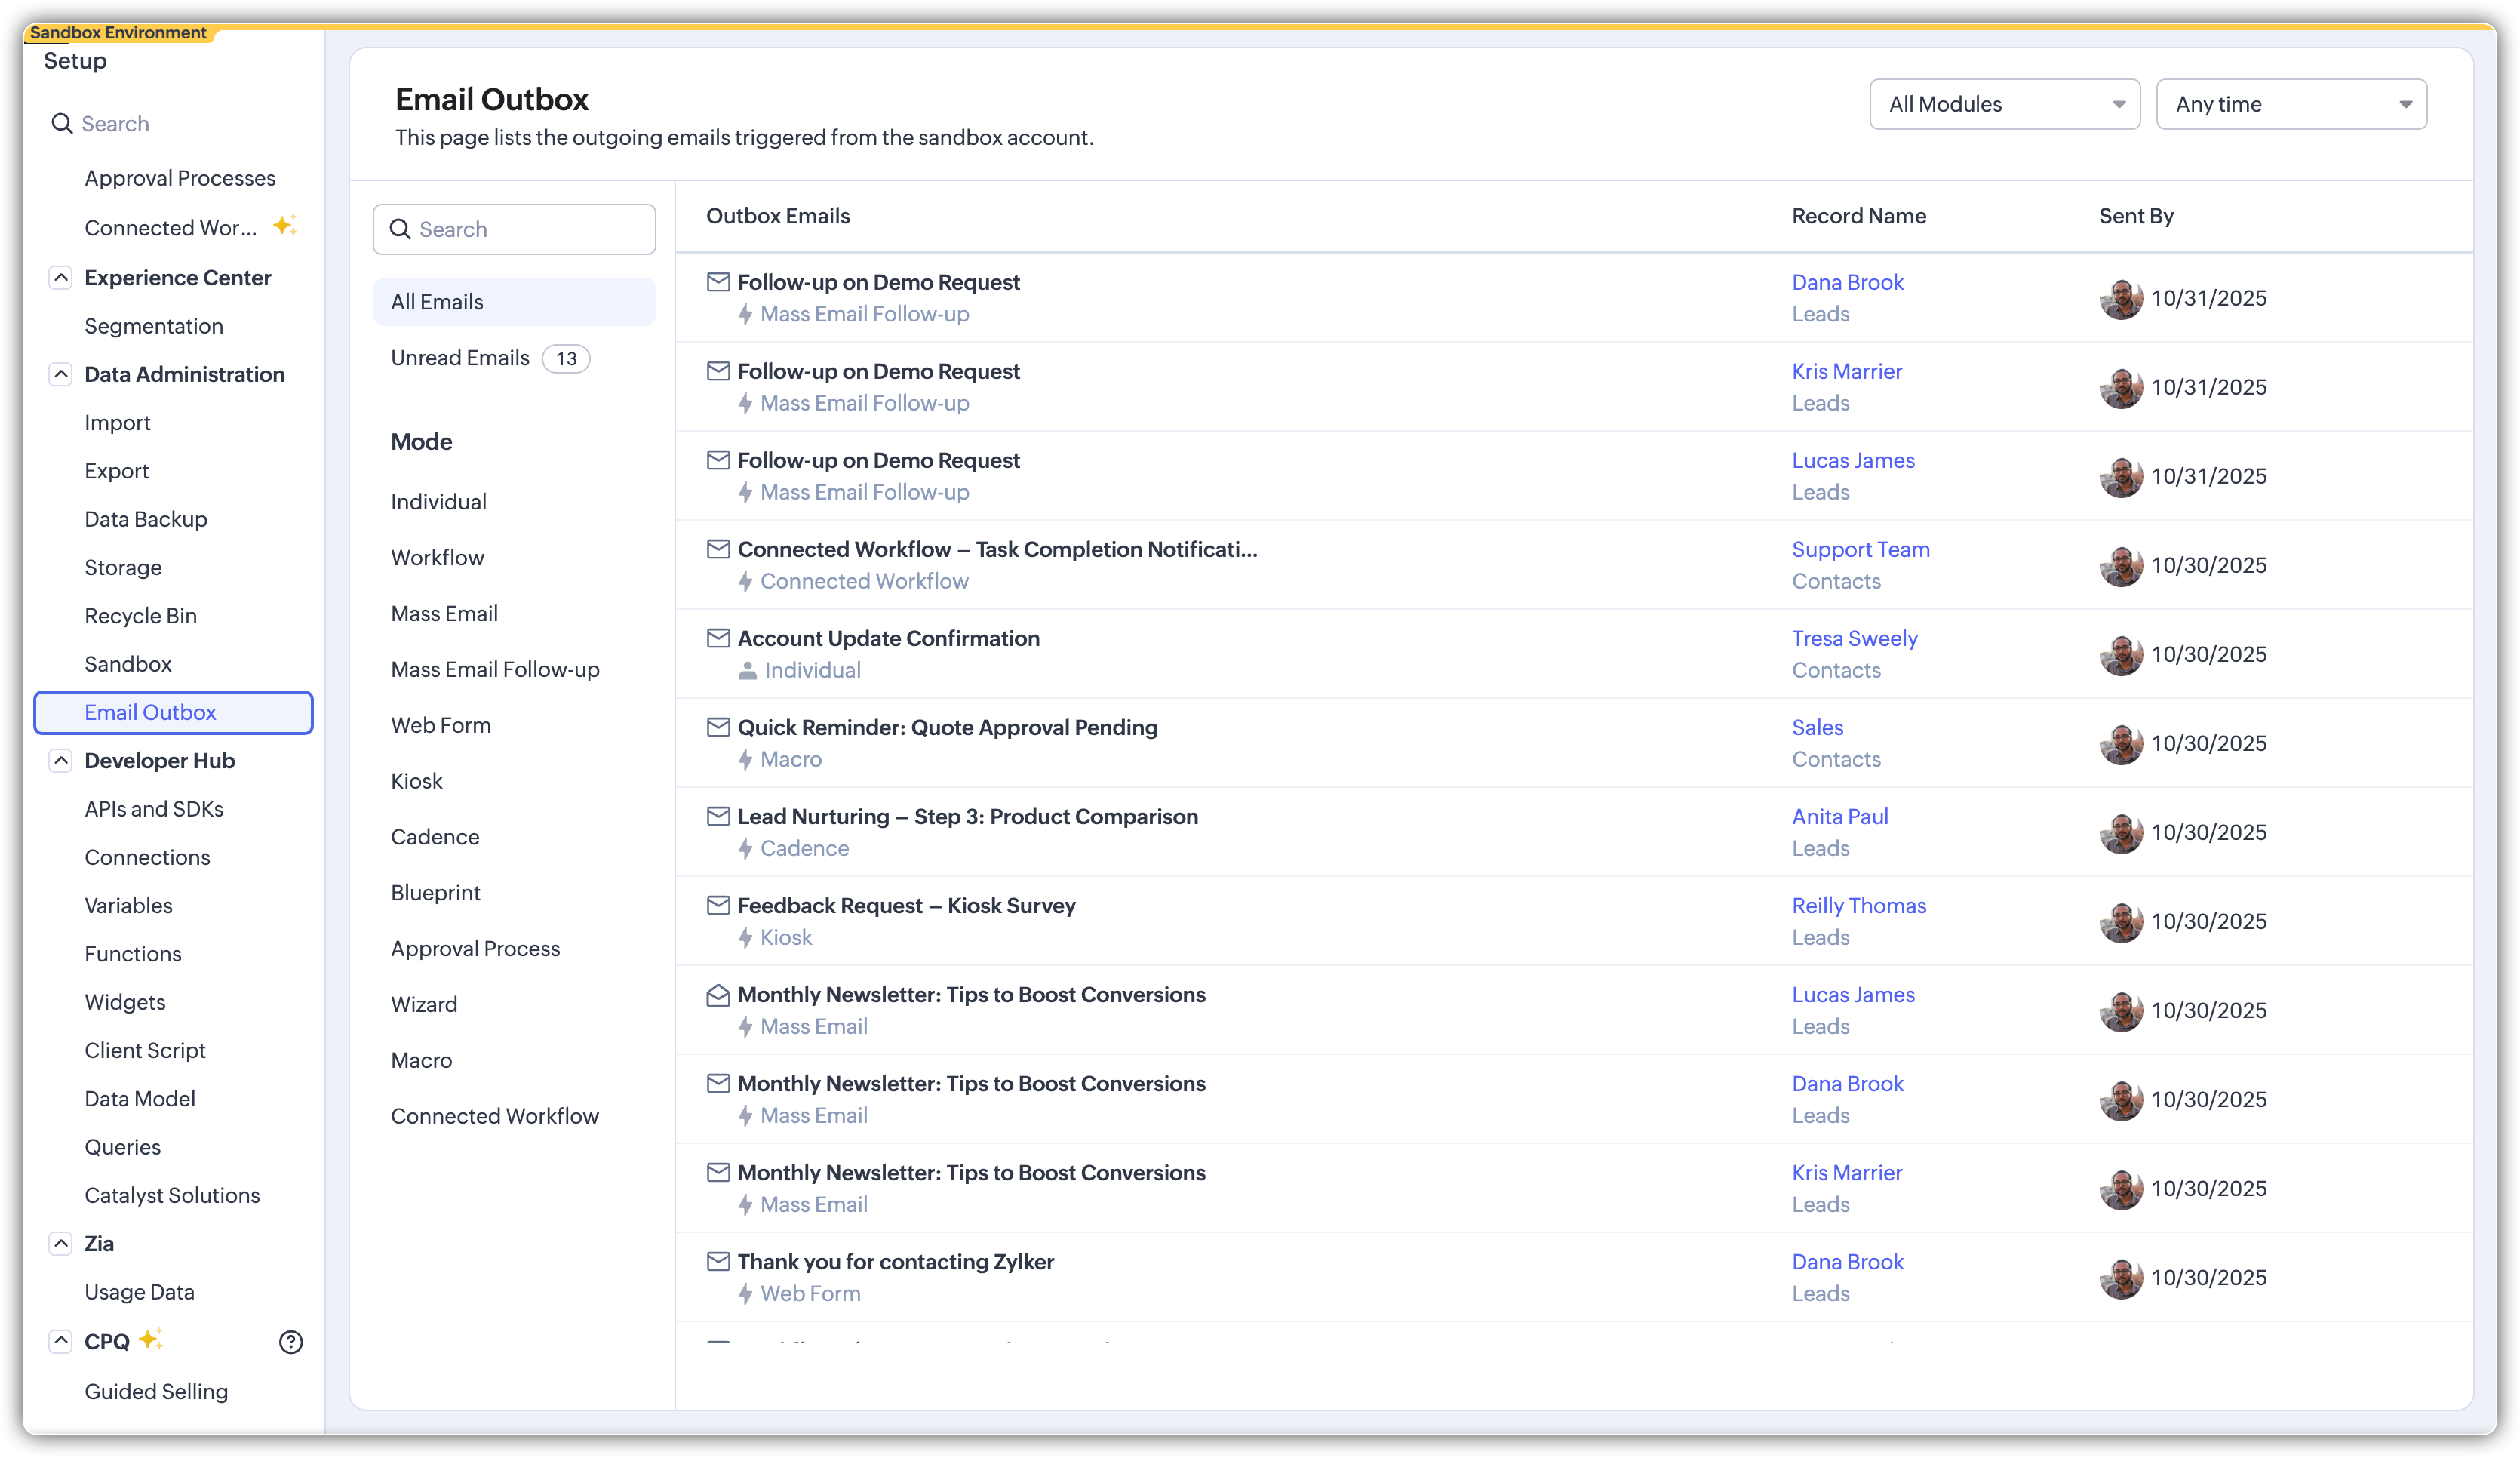The image size is (2520, 1458).
Task: Collapse the Data Administration section
Action: [61, 374]
